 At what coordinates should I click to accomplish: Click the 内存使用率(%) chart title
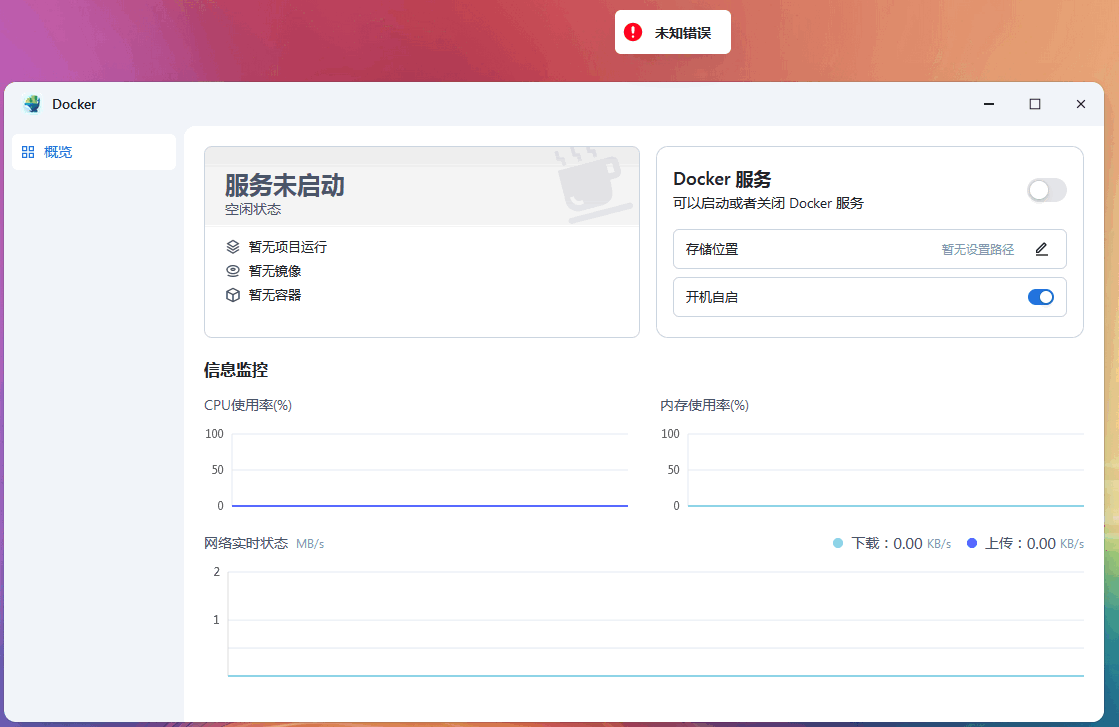click(704, 405)
